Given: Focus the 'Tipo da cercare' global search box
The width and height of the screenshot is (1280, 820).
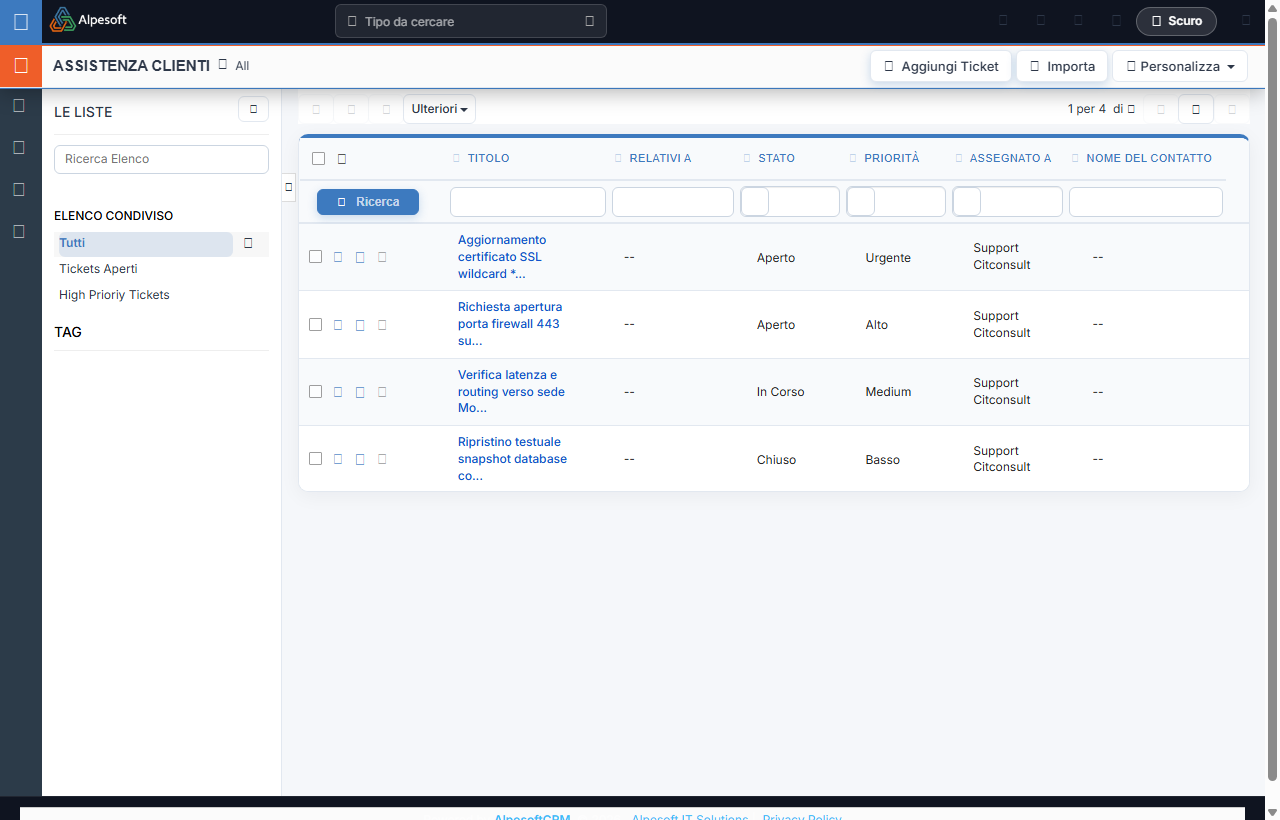Looking at the screenshot, I should tap(471, 21).
